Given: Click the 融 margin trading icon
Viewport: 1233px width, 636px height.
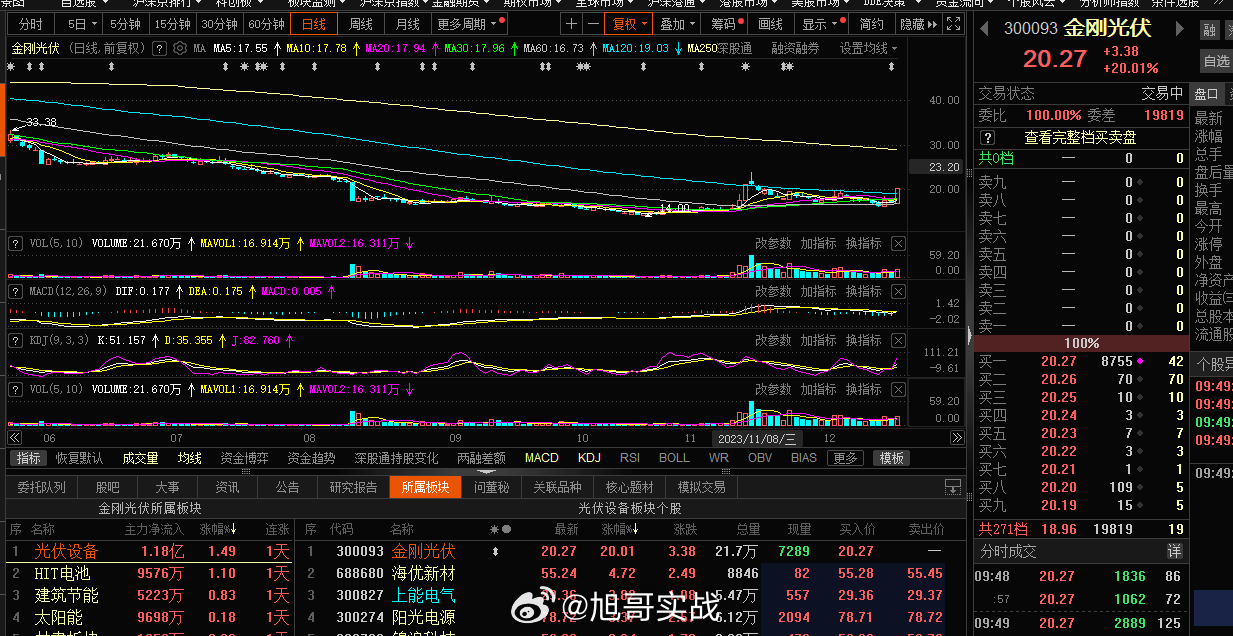Looking at the screenshot, I should pos(1209,29).
